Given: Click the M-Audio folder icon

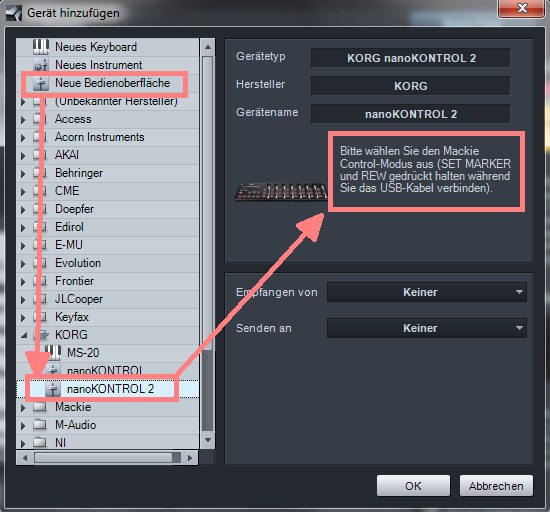Looking at the screenshot, I should click(x=40, y=425).
